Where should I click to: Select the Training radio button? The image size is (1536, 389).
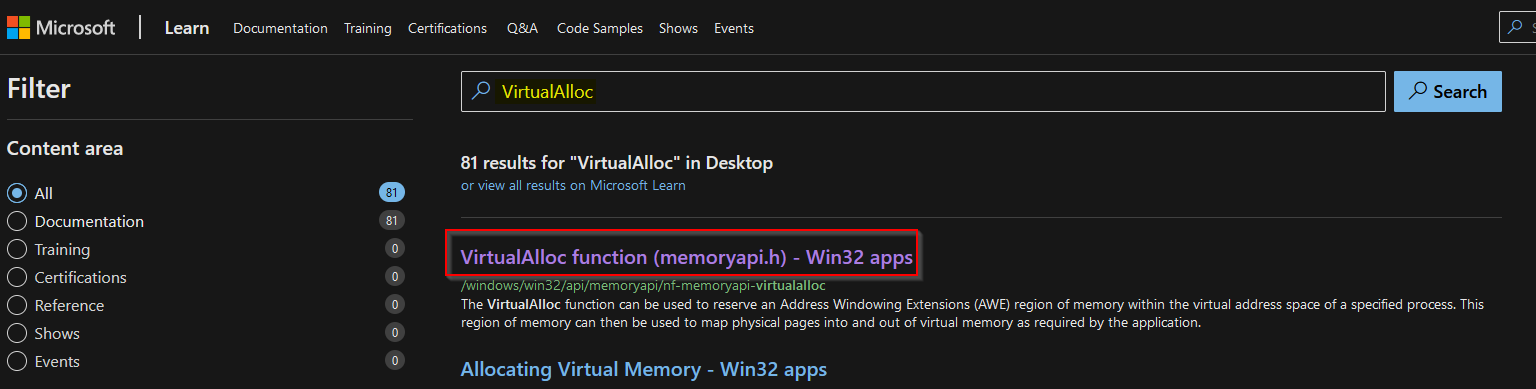click(x=16, y=249)
